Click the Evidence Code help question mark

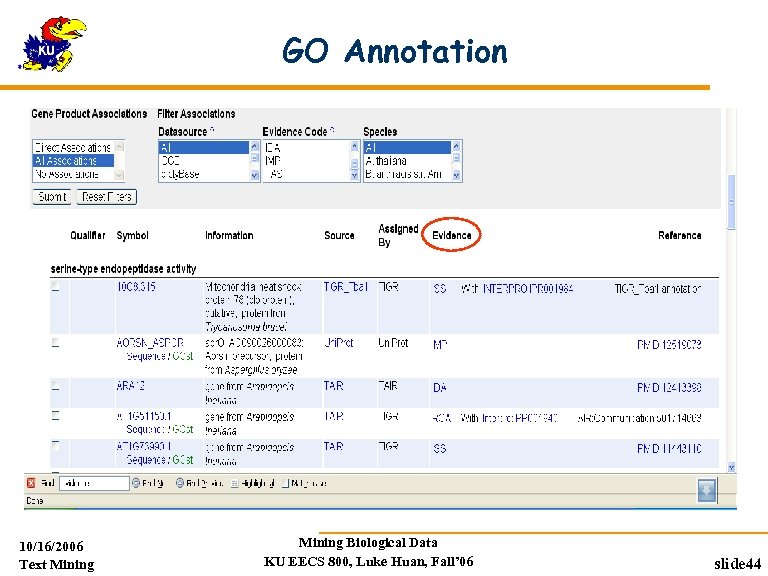click(x=332, y=130)
